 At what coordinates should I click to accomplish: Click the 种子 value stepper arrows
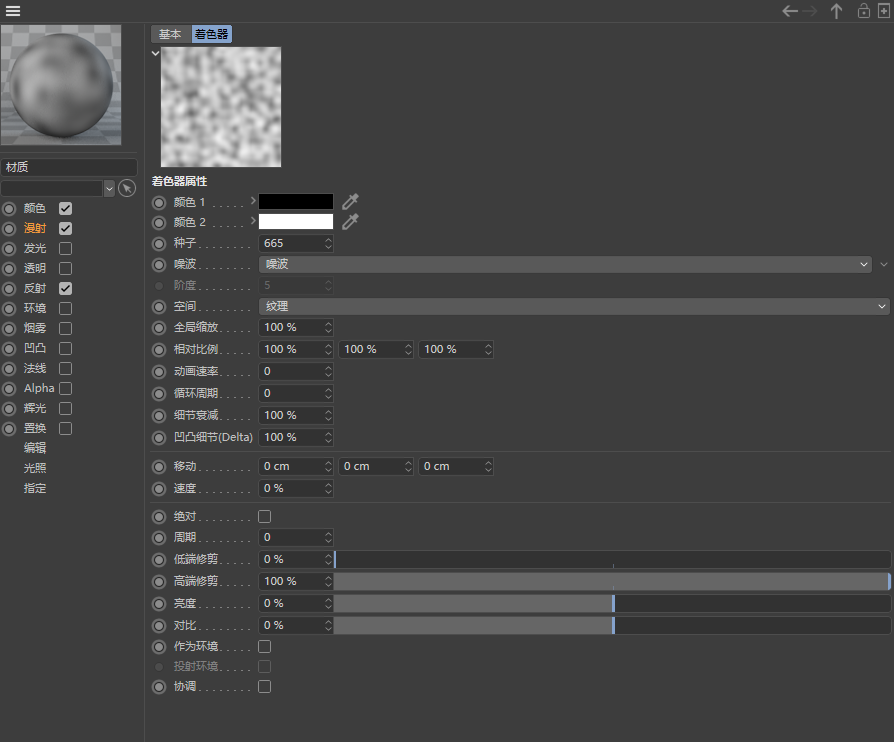pos(328,244)
